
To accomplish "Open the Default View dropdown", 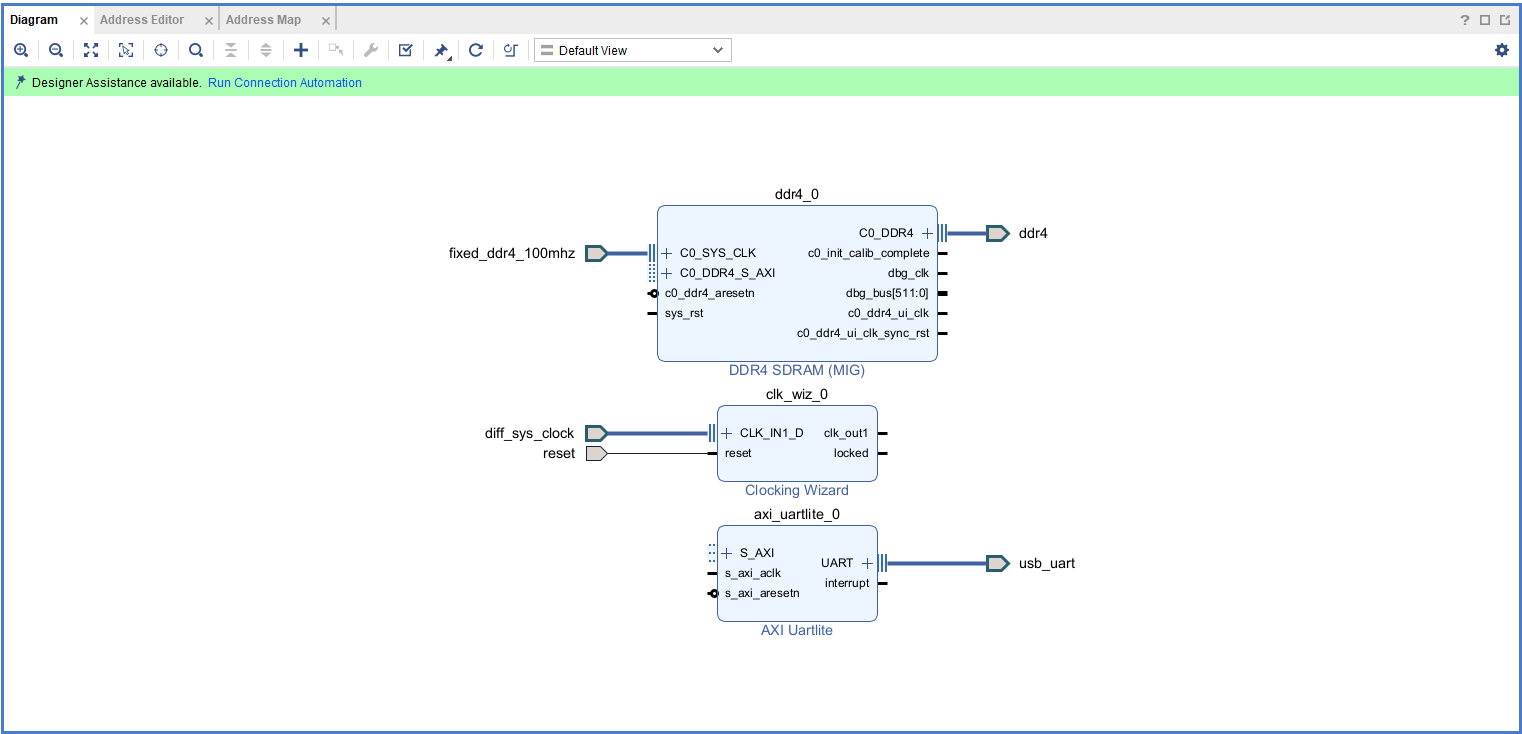I will click(633, 50).
